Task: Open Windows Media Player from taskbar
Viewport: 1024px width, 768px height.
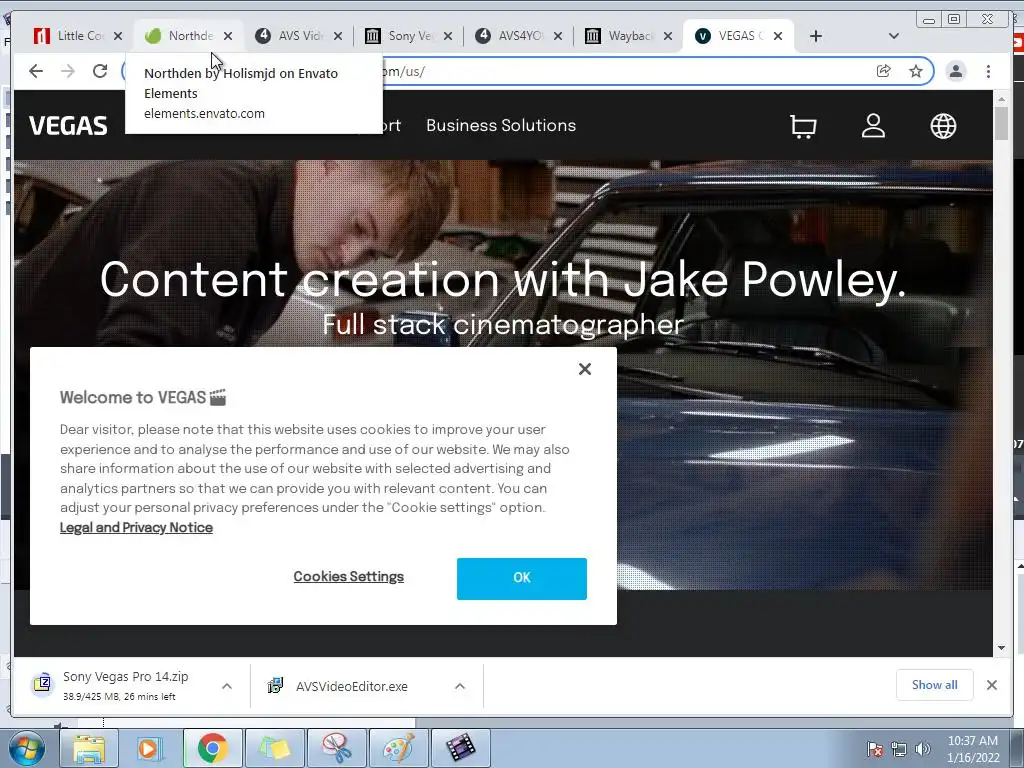Action: [150, 748]
